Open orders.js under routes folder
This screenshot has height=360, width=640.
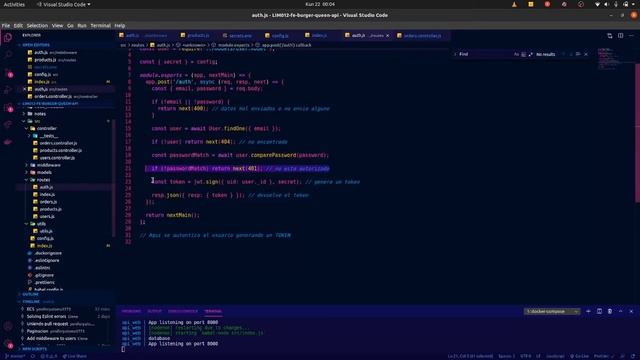(x=48, y=202)
